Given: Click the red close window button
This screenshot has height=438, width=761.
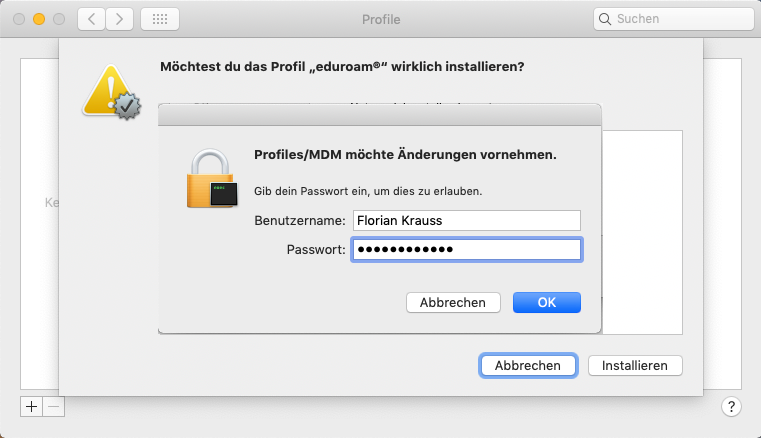Looking at the screenshot, I should pos(20,19).
